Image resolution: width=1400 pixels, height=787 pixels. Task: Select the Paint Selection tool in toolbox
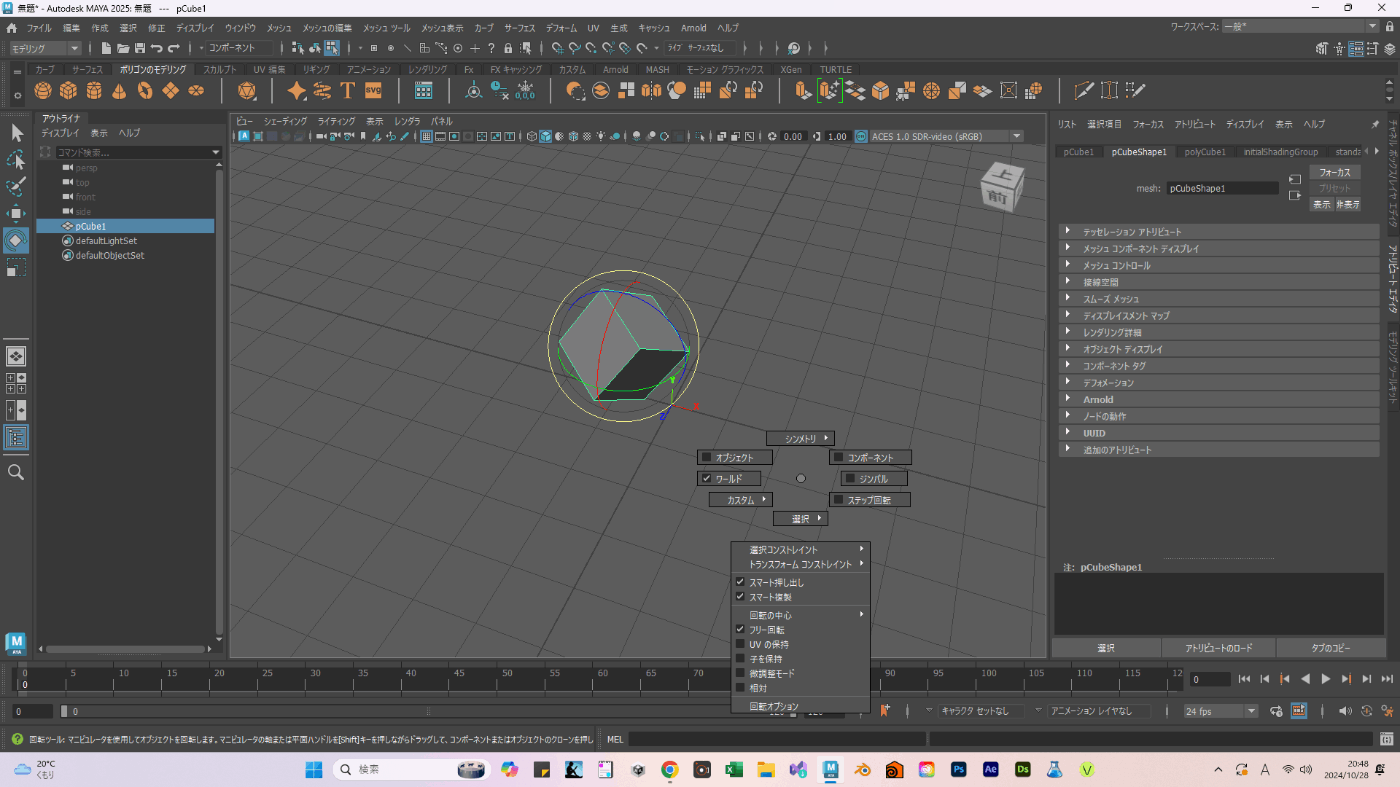pyautogui.click(x=16, y=187)
